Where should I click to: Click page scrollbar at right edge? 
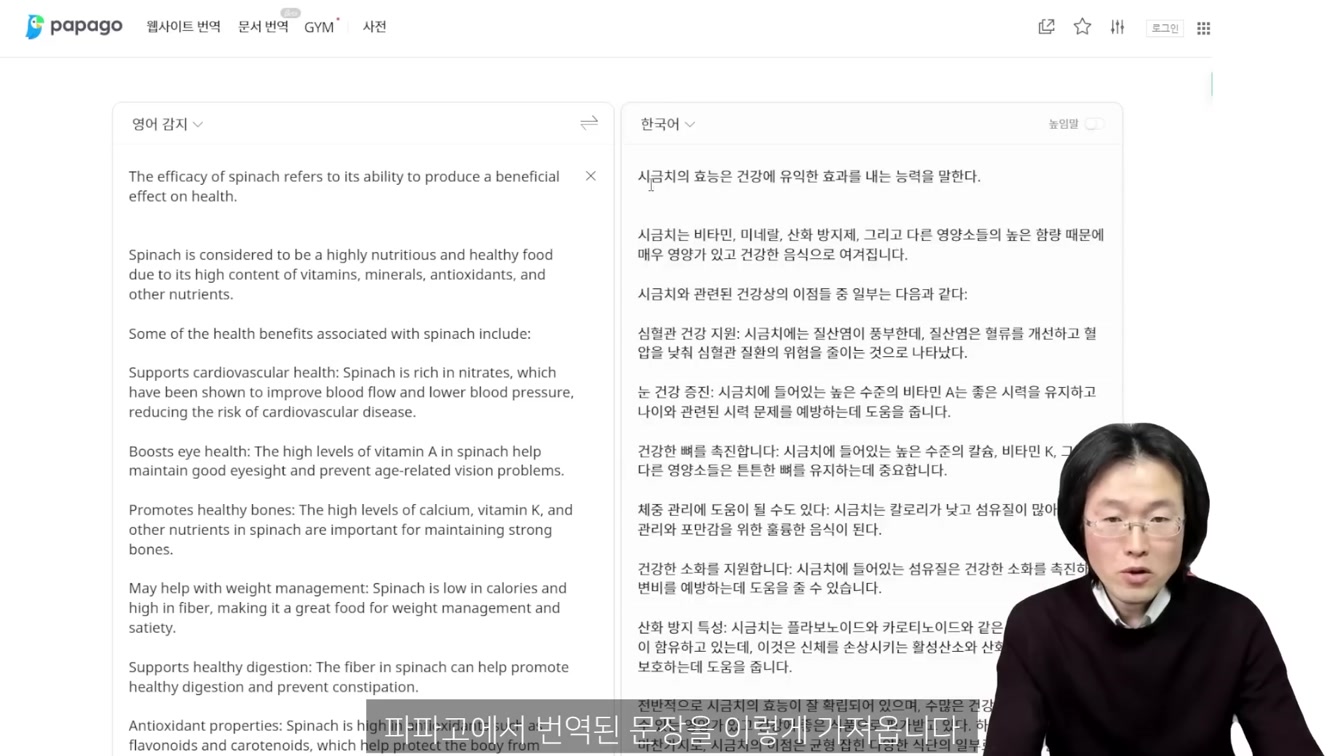[x=1212, y=85]
